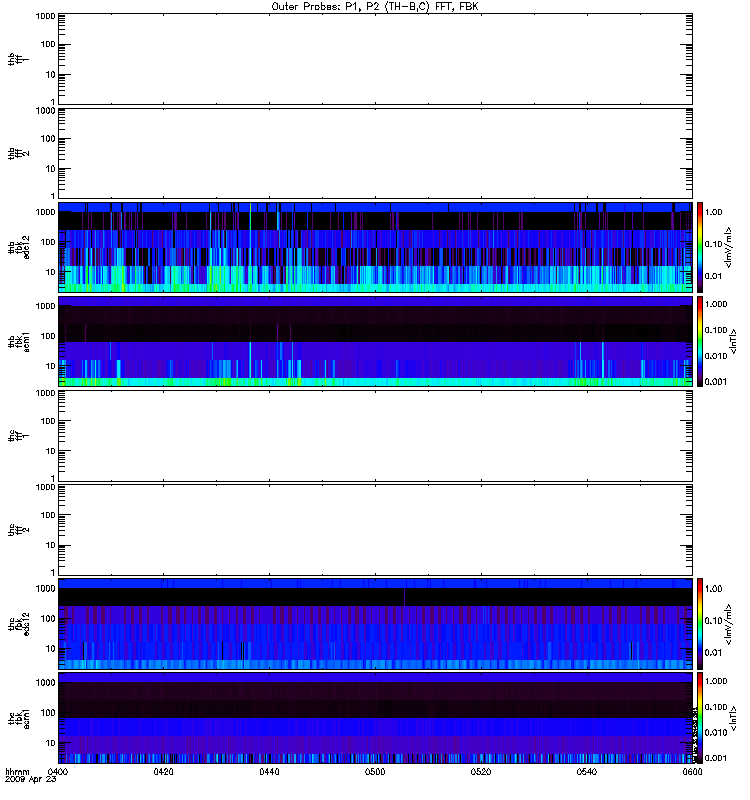750x800 pixels.
Task: Select the thc edc12 color scale bar
Action: pos(700,624)
